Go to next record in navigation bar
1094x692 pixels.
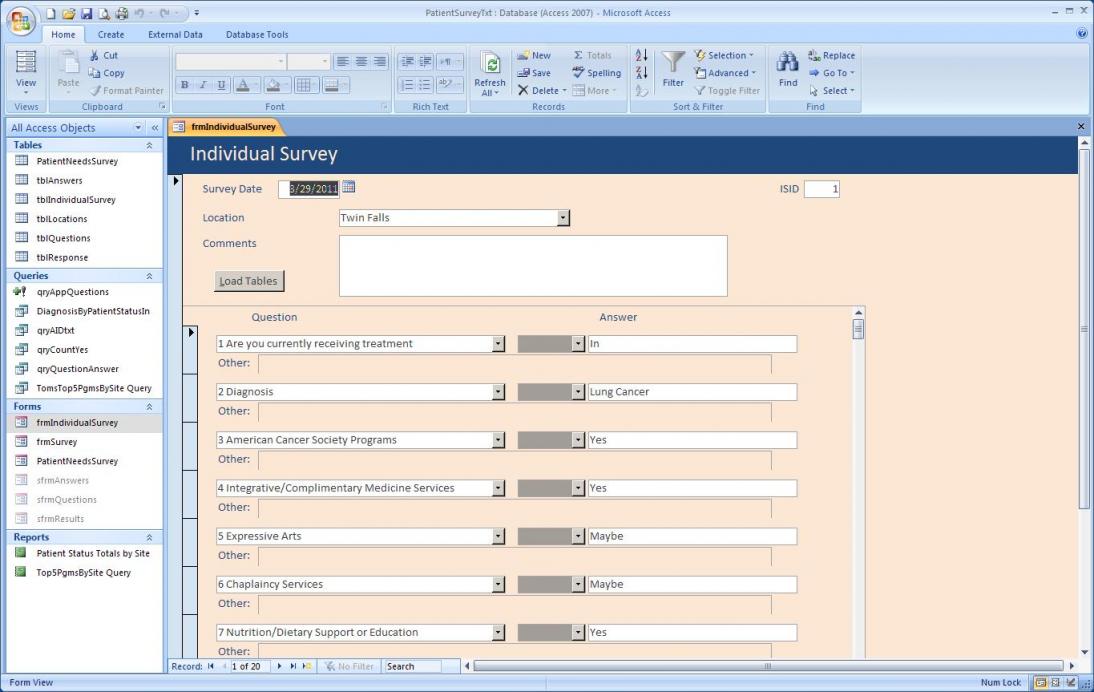click(x=280, y=666)
